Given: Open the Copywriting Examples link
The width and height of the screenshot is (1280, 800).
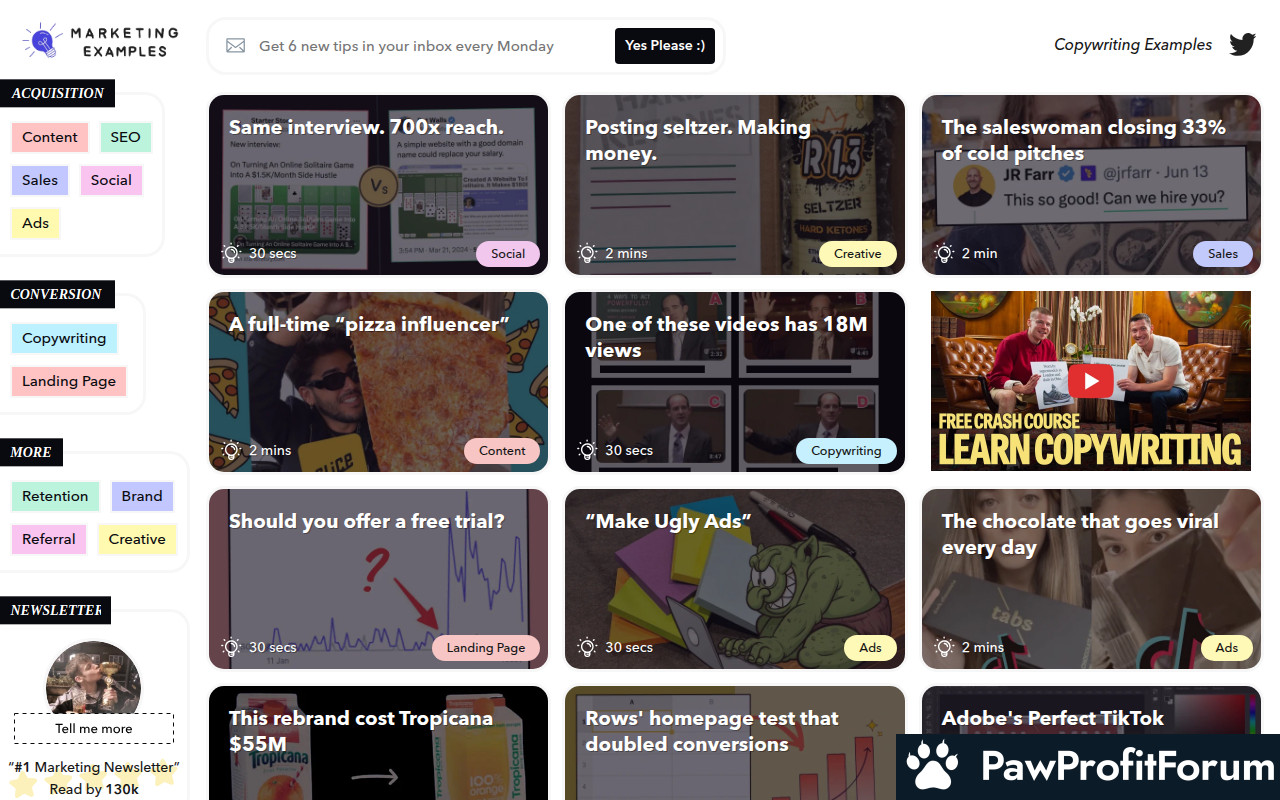Looking at the screenshot, I should [x=1133, y=45].
